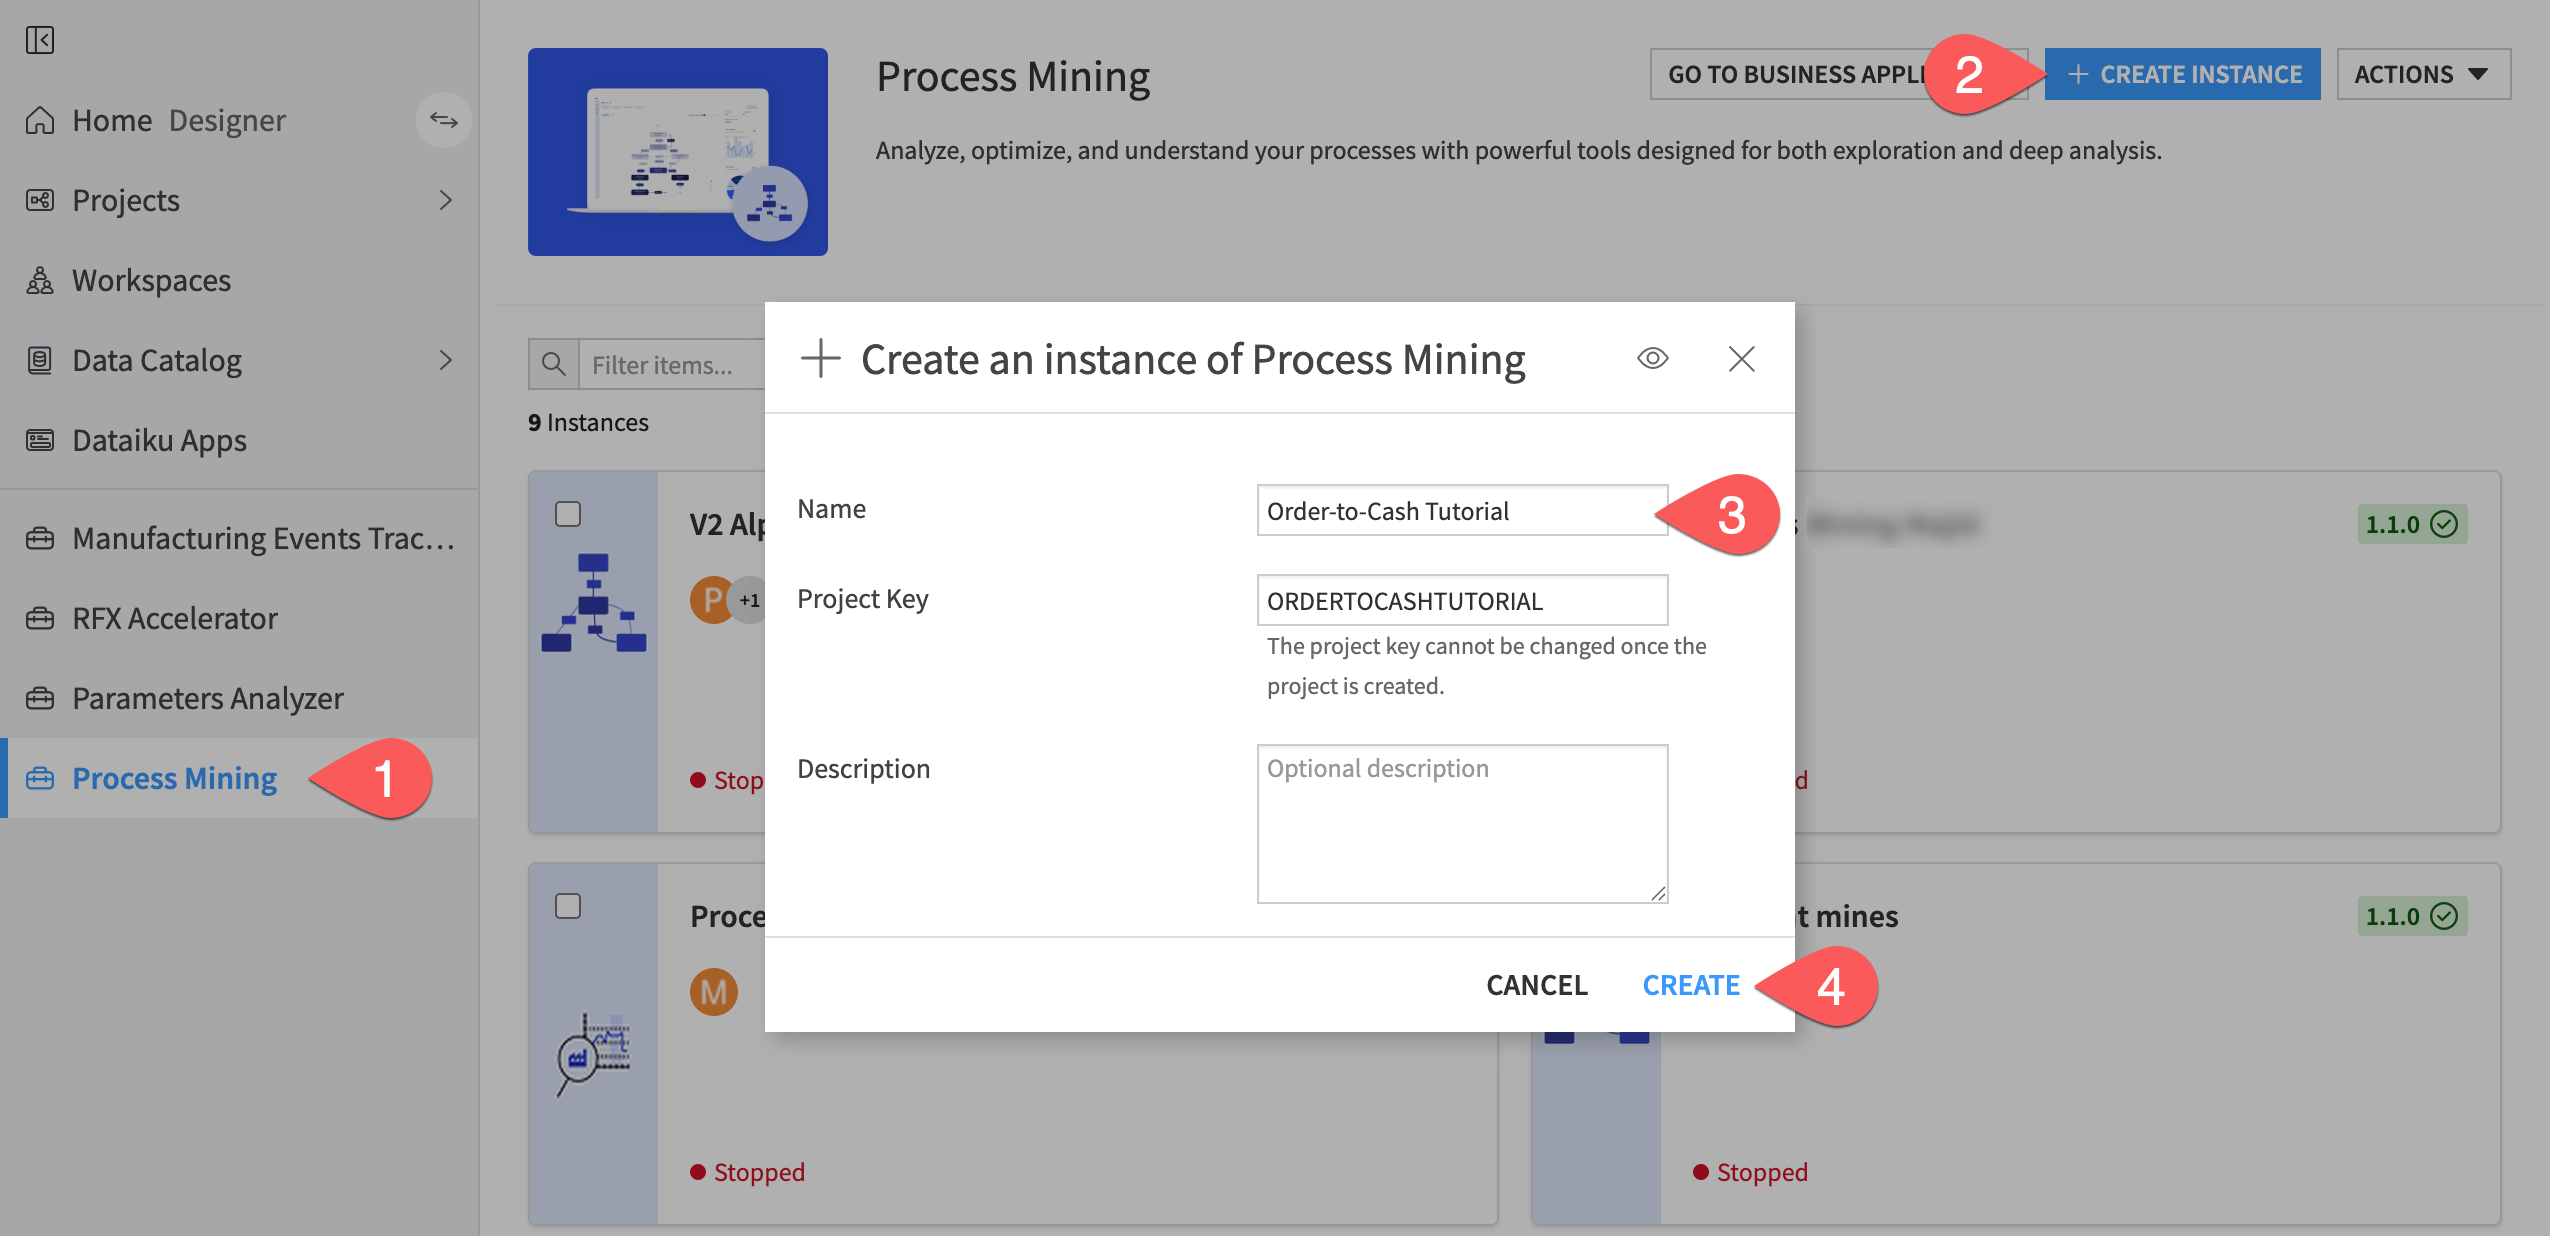Click the top-right 1.1.0 version badge

click(2412, 524)
